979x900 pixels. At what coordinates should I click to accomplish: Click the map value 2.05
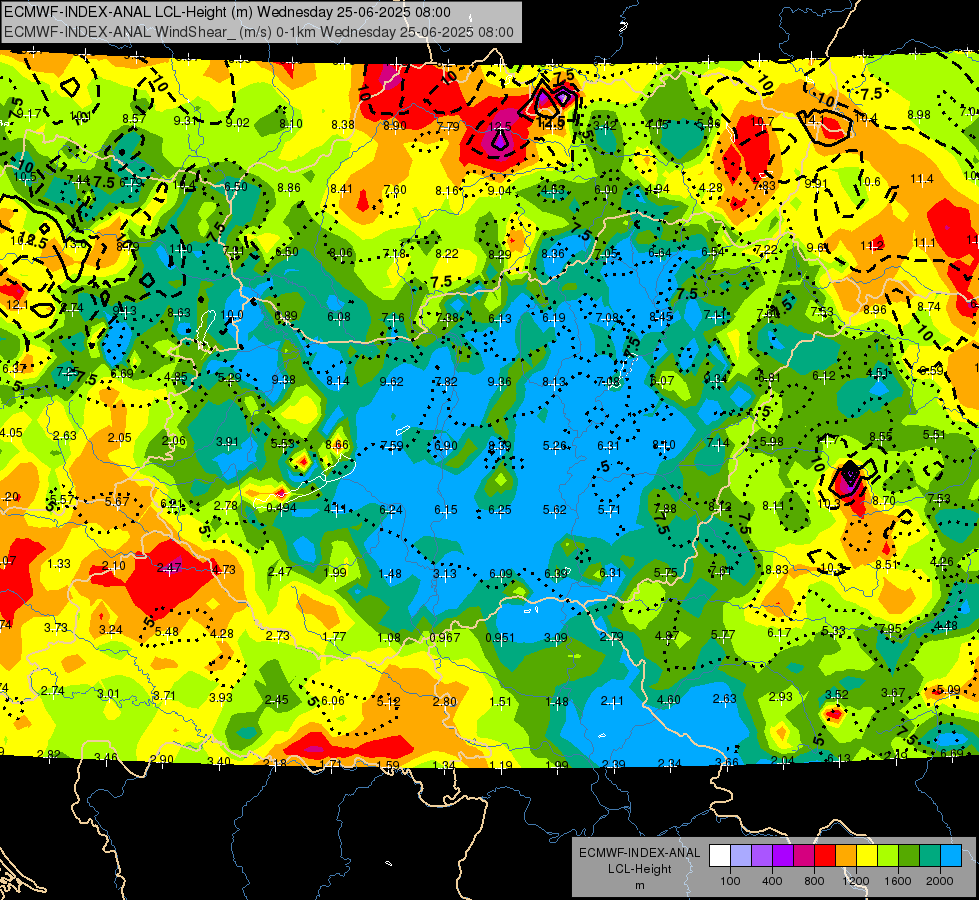(119, 438)
